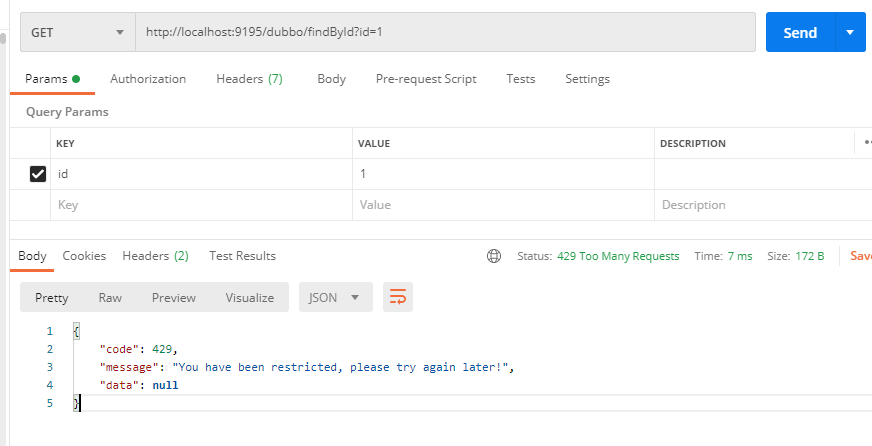Switch response view to Raw

(110, 297)
